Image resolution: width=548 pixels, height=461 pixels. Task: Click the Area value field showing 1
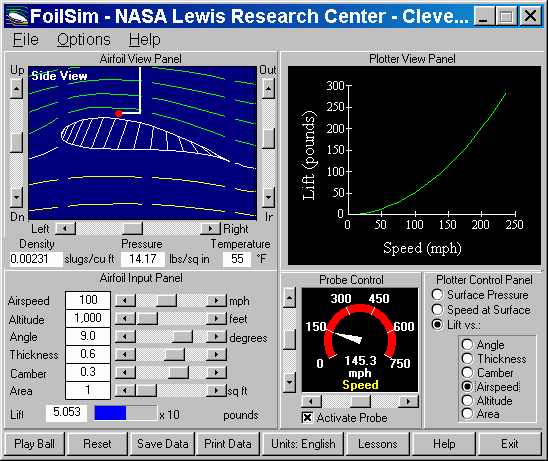tap(88, 390)
